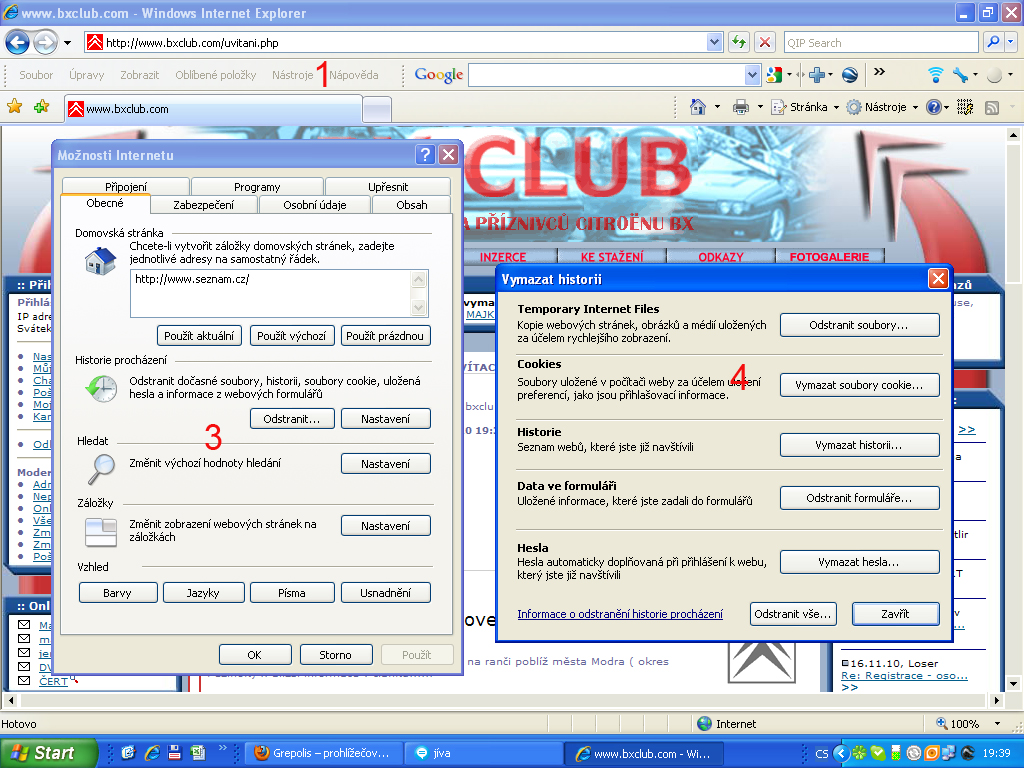Expand Google toolbar chevron for more buttons
The image size is (1024, 768).
point(880,71)
